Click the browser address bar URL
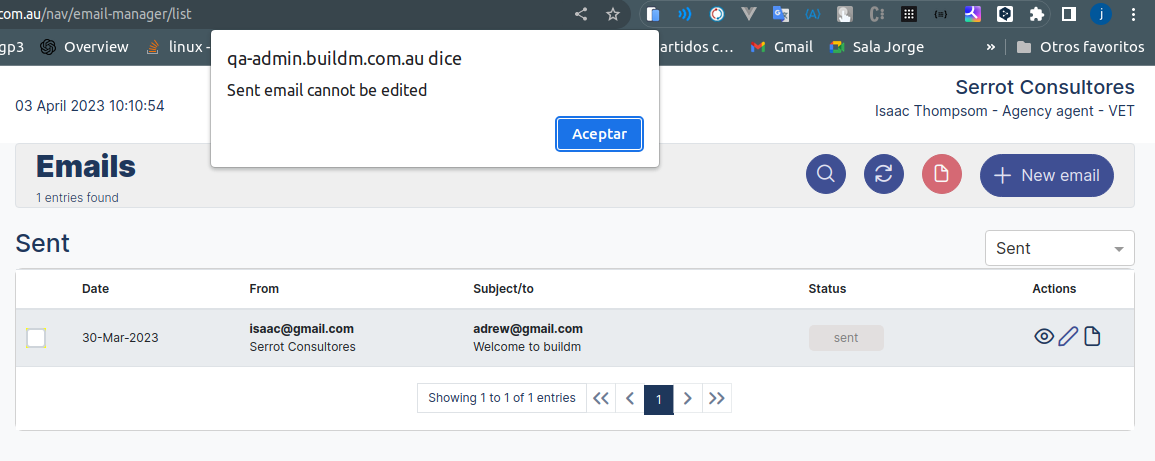1155x461 pixels. pos(96,14)
